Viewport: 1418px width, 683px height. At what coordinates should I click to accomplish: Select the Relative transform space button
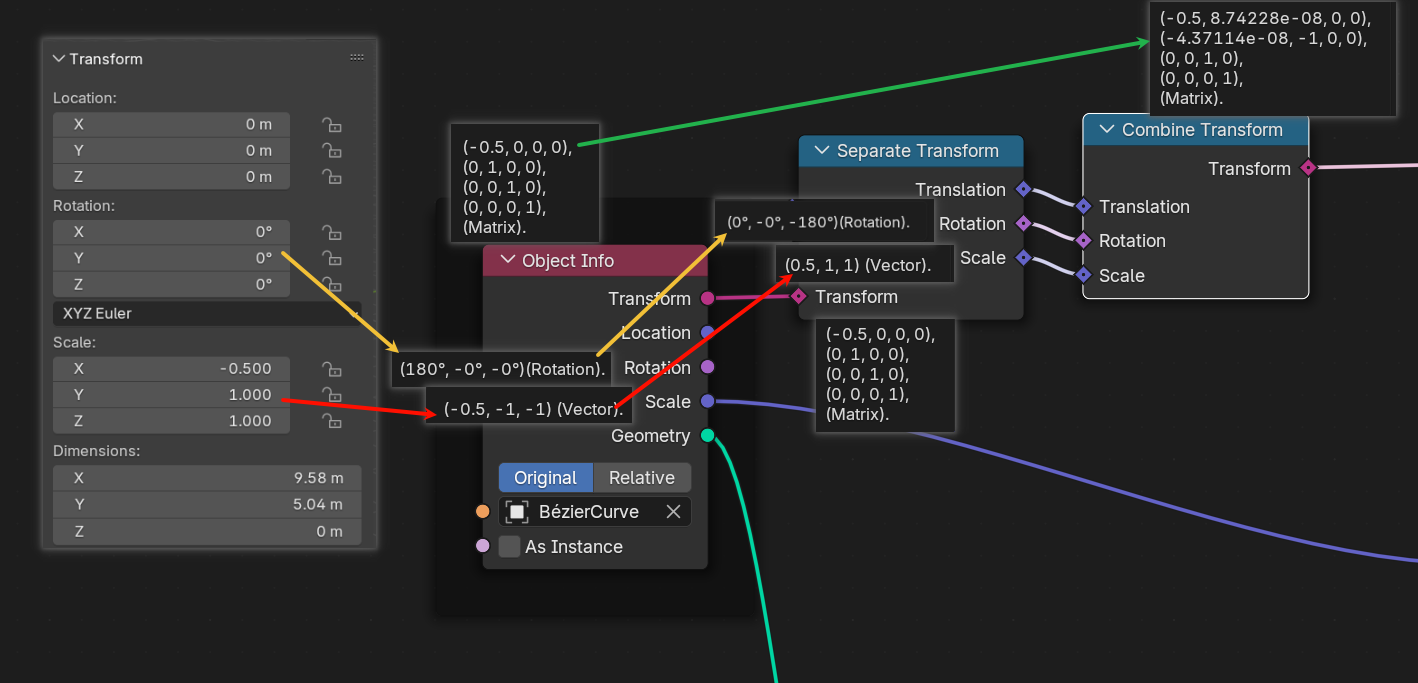(x=642, y=478)
